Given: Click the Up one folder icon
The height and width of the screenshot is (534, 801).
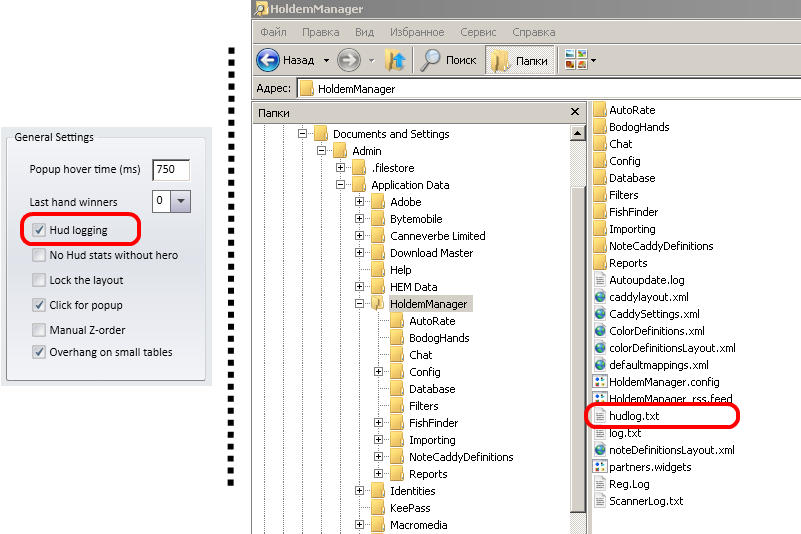Looking at the screenshot, I should pyautogui.click(x=395, y=60).
